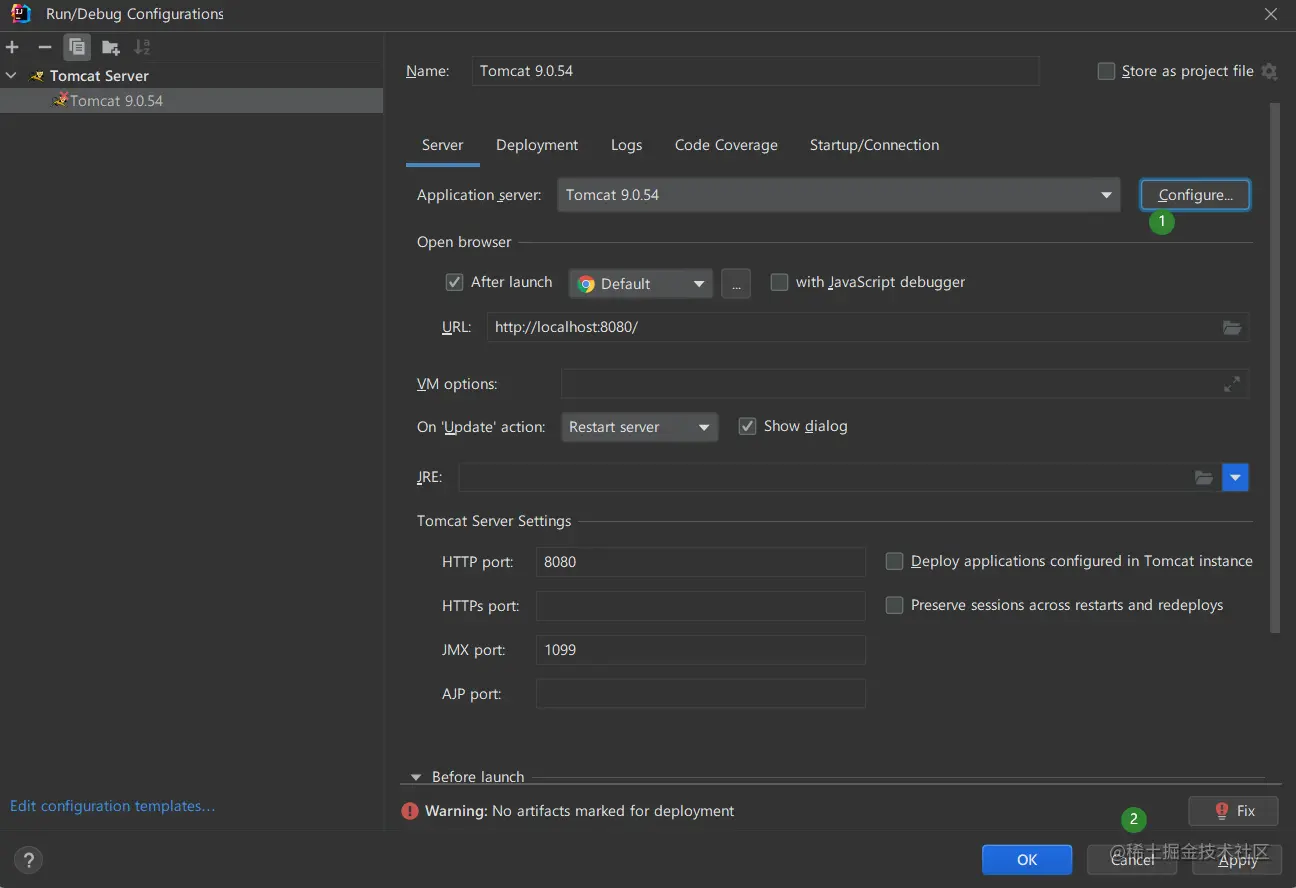Screen dimensions: 1296x888
Task: Enable with JavaScript debugger
Action: pyautogui.click(x=779, y=283)
